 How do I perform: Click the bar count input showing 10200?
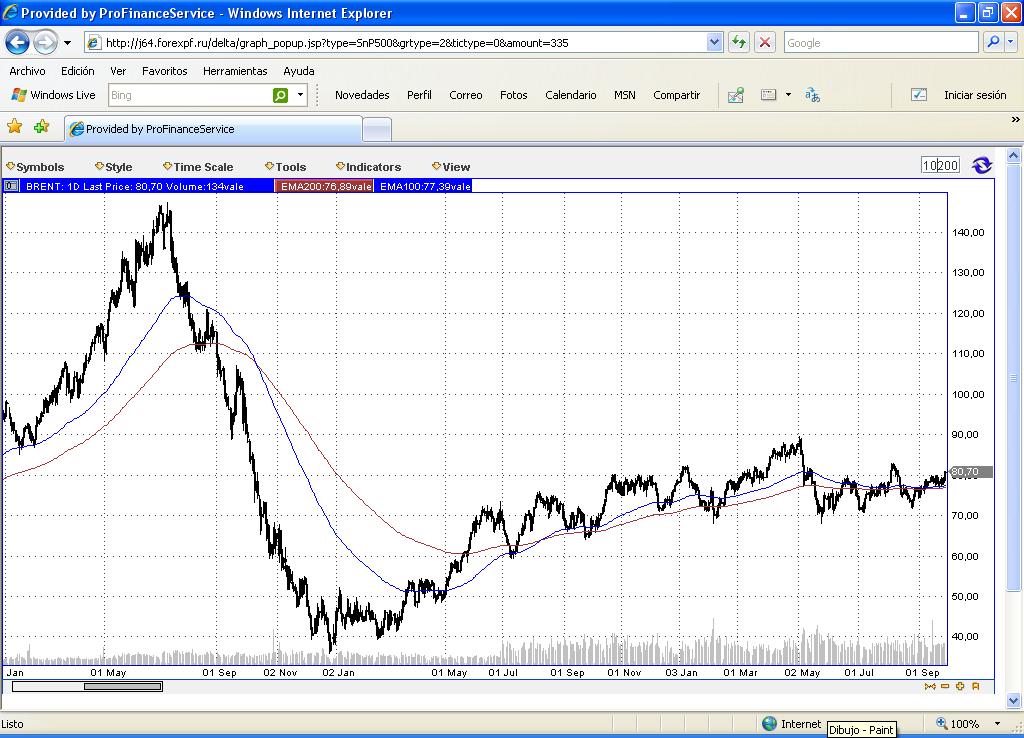940,165
